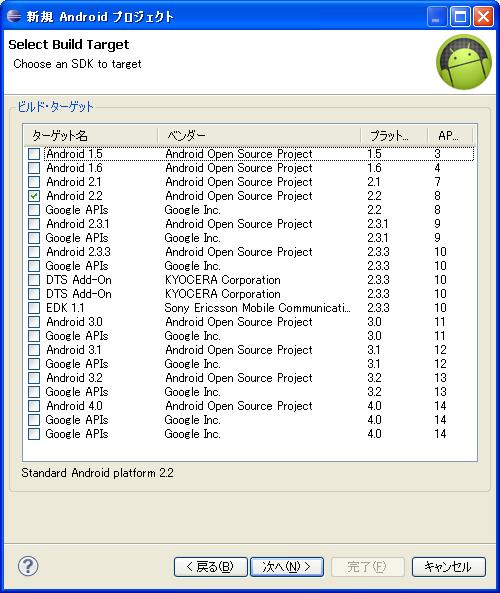Select API level 11 in Android 3.0 row
The height and width of the screenshot is (593, 500).
coord(440,322)
